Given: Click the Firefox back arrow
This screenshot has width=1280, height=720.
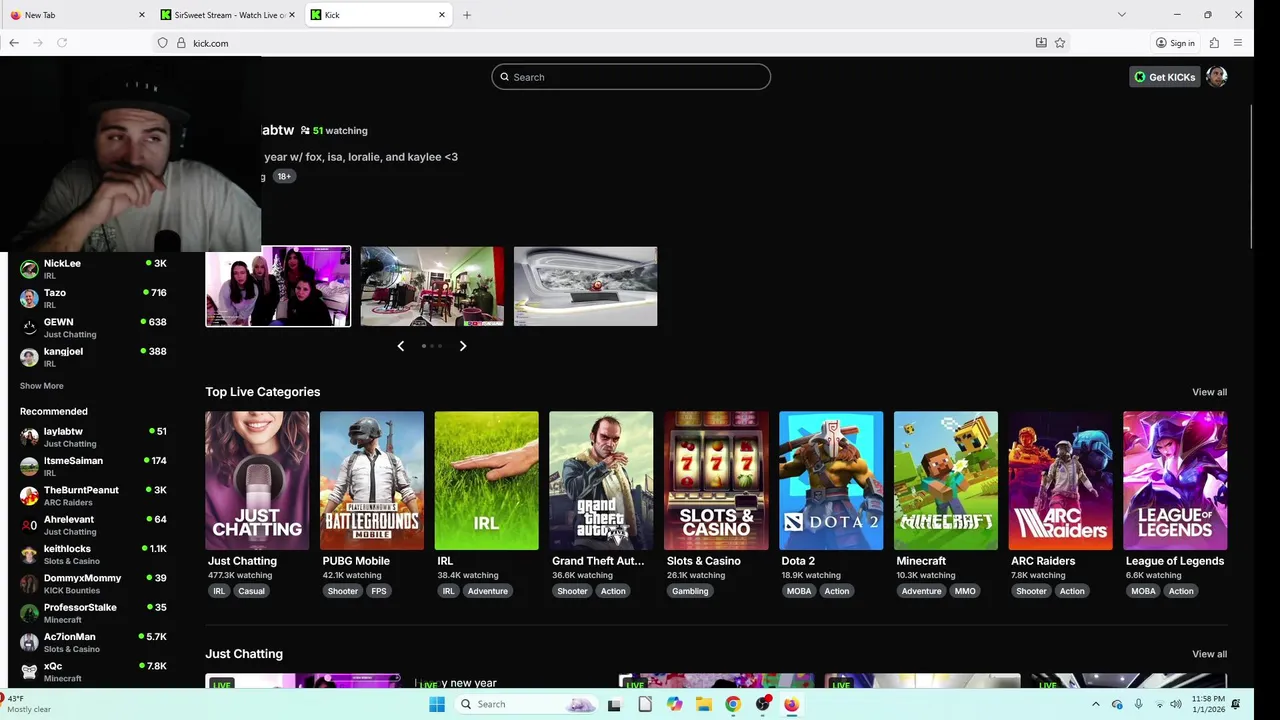Looking at the screenshot, I should click(x=14, y=43).
